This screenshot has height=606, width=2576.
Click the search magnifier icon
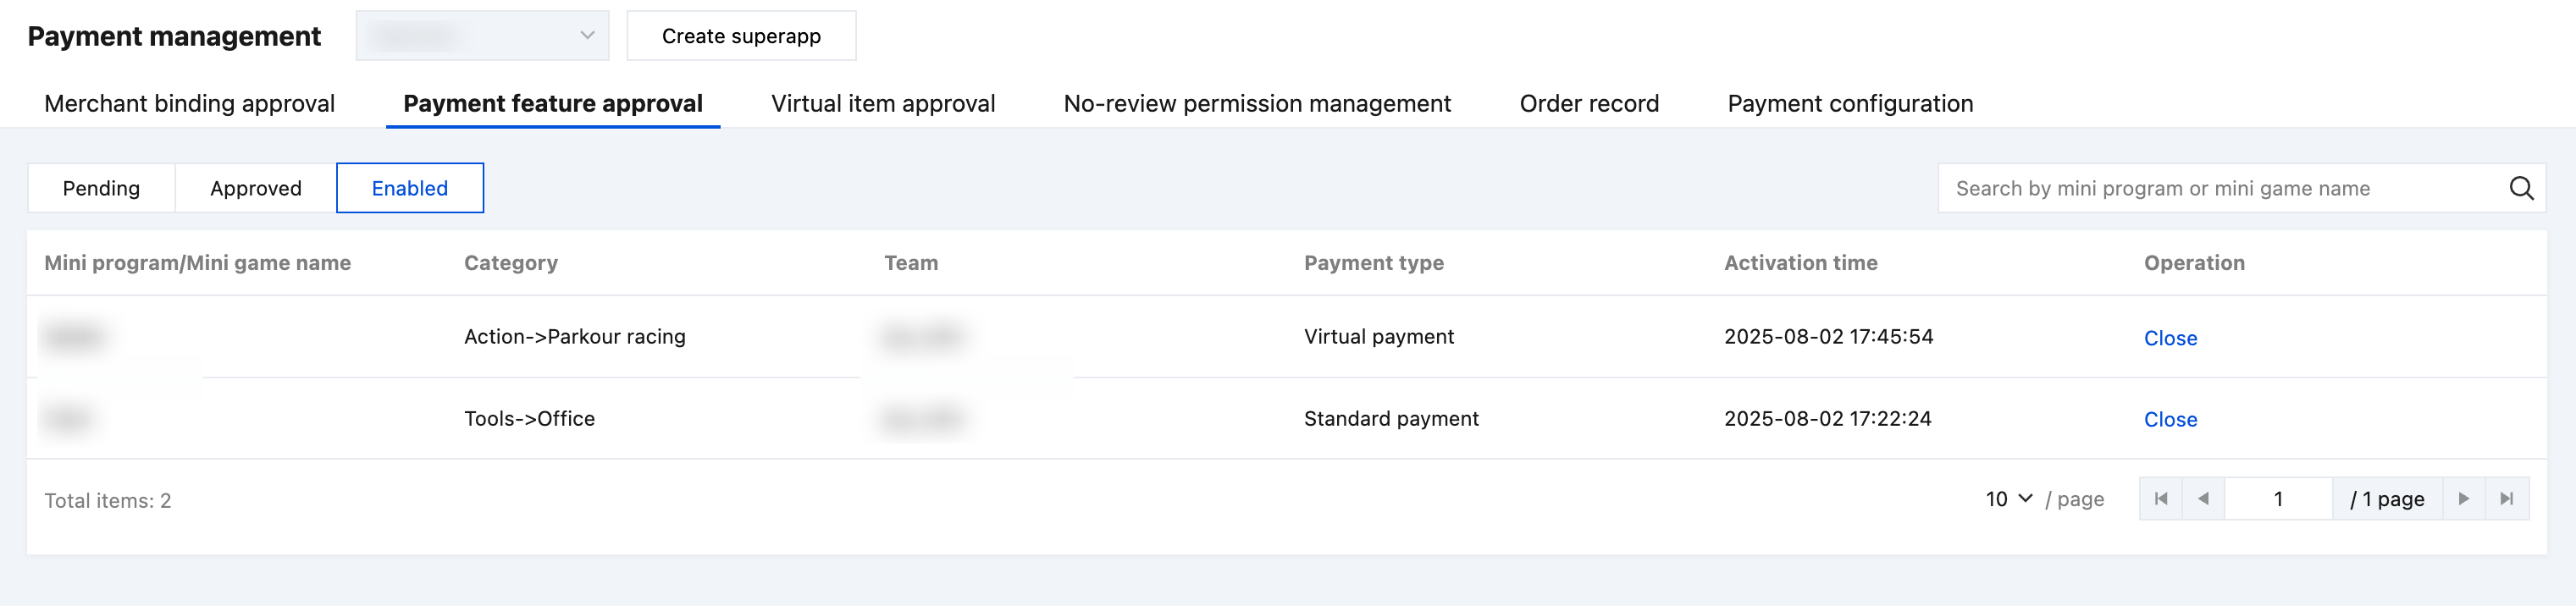click(x=2520, y=188)
